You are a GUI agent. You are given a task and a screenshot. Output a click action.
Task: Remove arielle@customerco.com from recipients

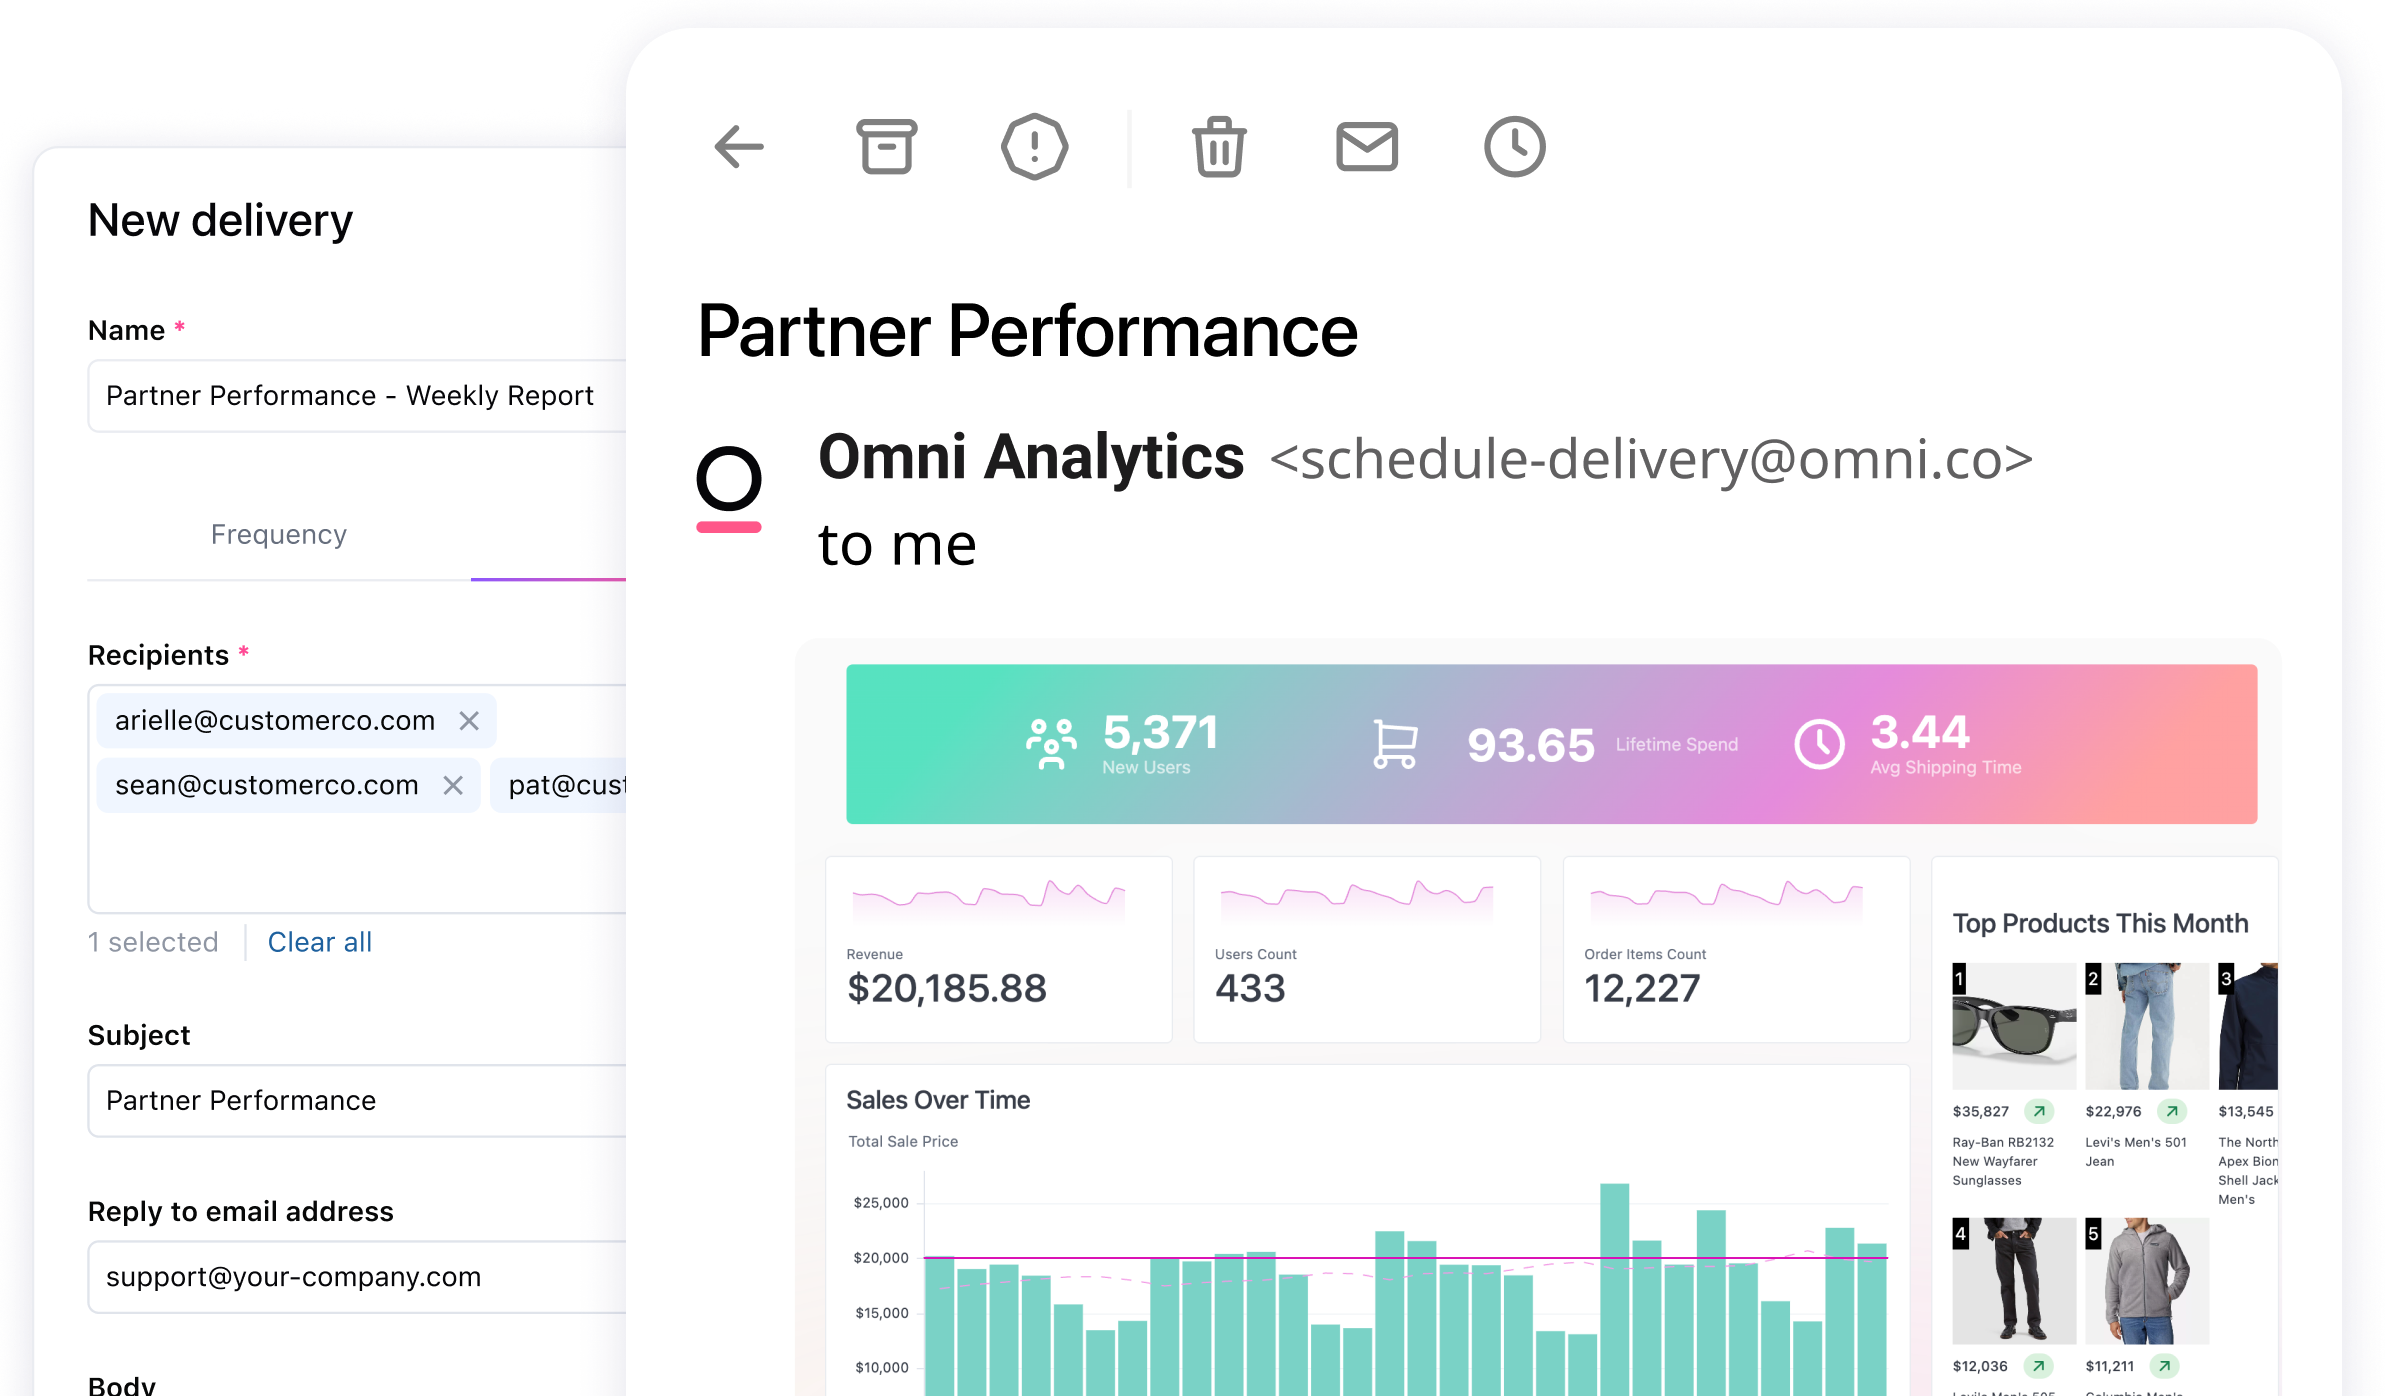(x=469, y=719)
